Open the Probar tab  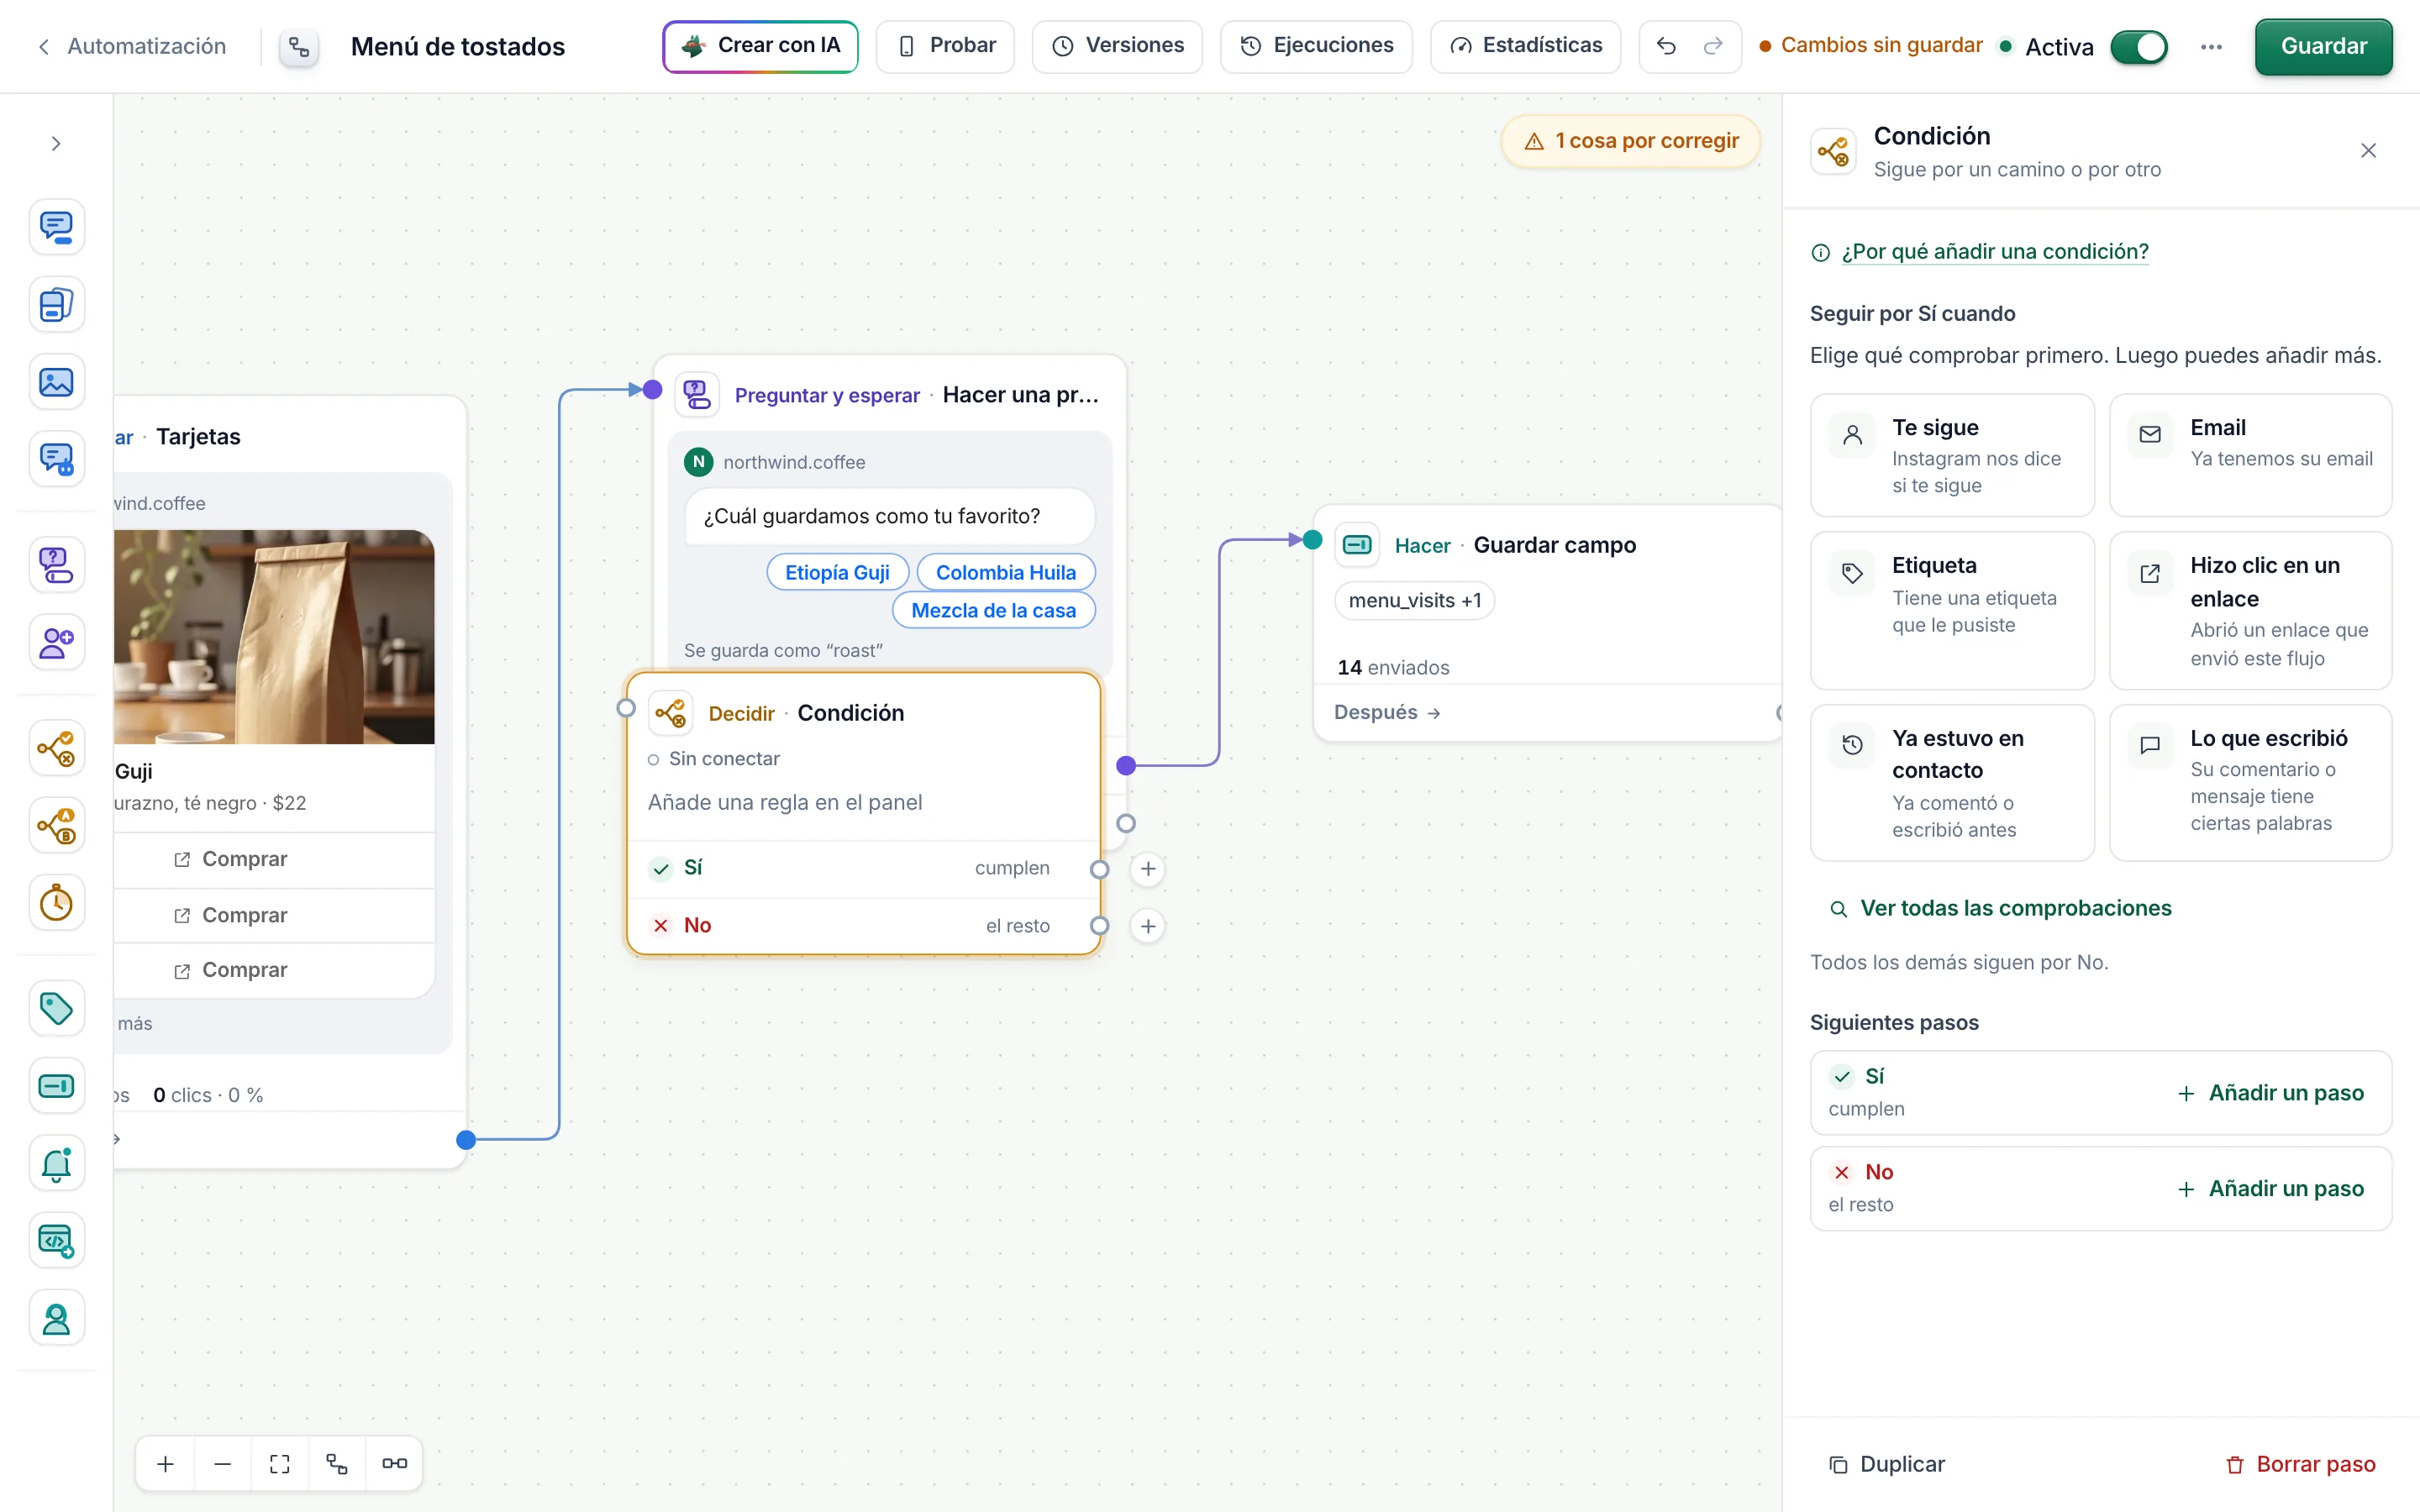[x=945, y=46]
